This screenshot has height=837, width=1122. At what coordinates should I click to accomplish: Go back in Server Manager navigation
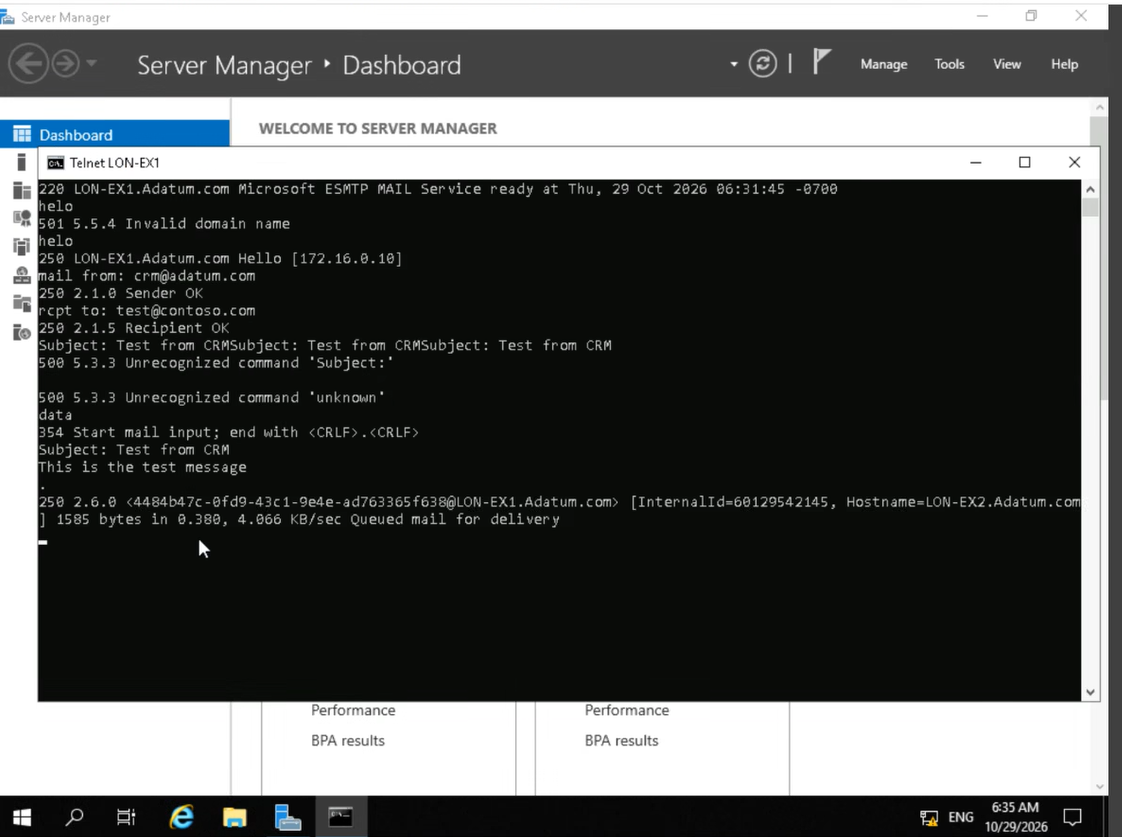[x=29, y=64]
